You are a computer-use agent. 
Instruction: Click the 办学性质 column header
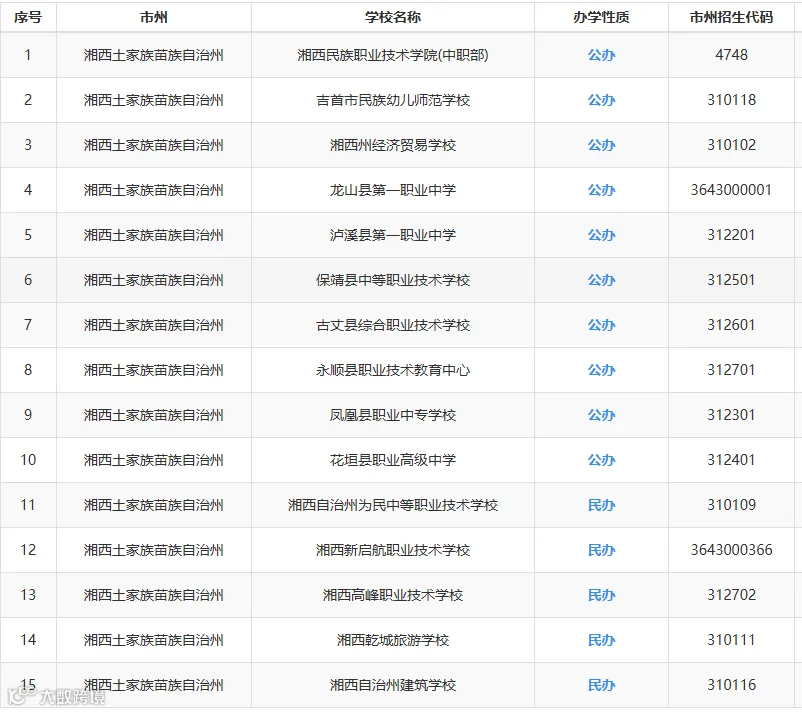click(x=602, y=17)
